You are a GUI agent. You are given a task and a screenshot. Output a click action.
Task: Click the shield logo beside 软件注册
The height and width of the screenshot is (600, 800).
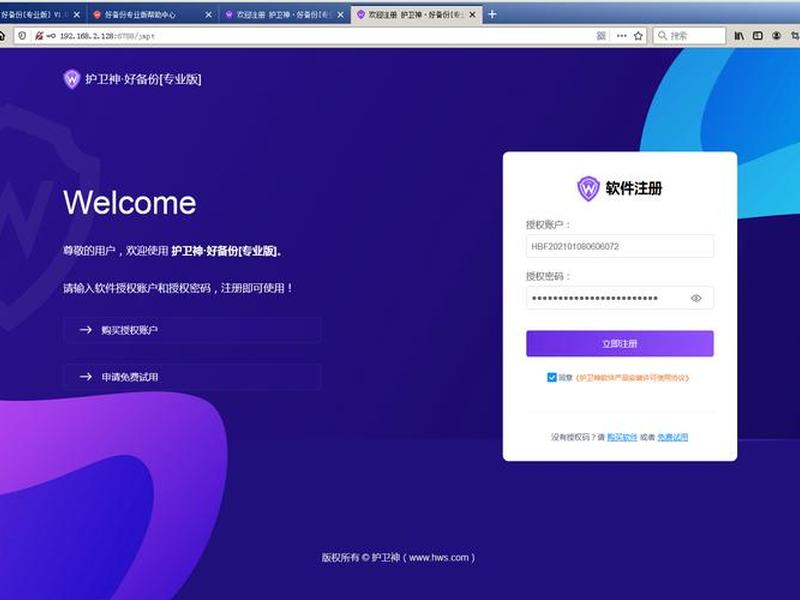click(588, 188)
